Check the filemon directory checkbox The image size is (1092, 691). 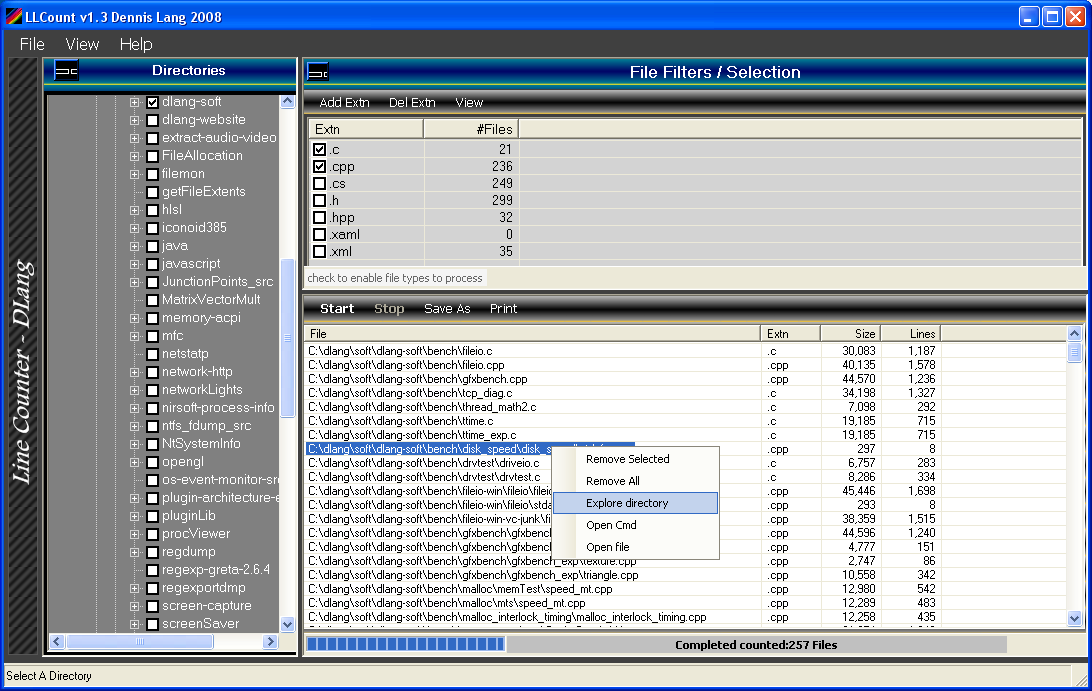click(153, 174)
